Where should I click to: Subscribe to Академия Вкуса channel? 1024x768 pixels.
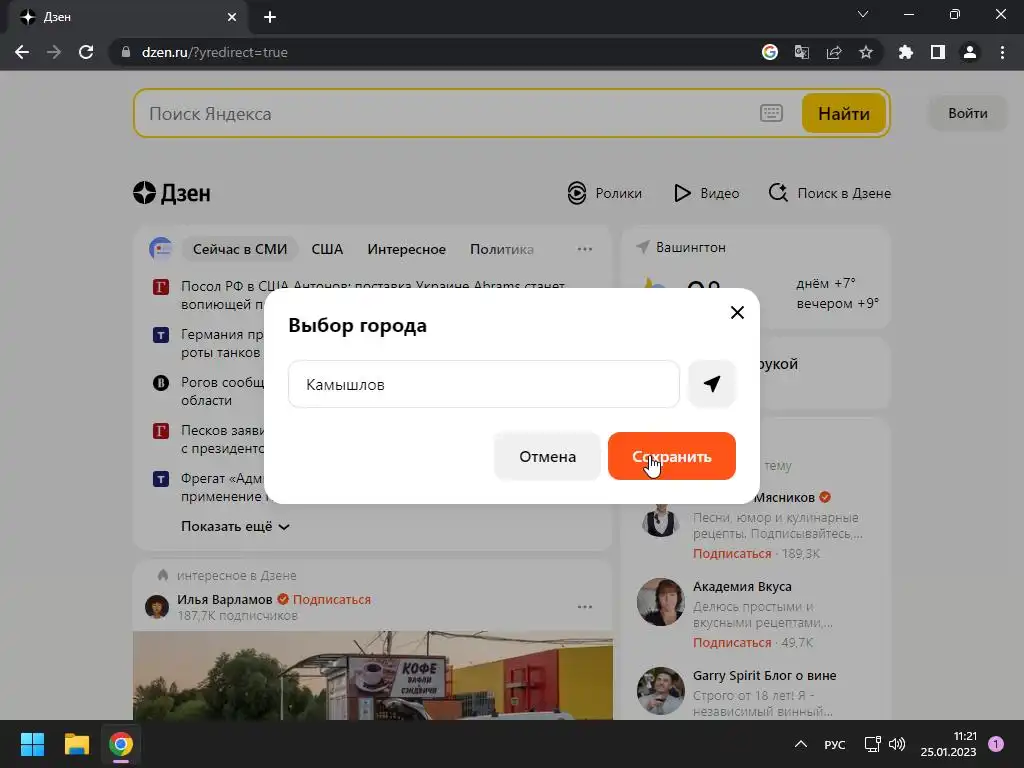click(x=731, y=643)
